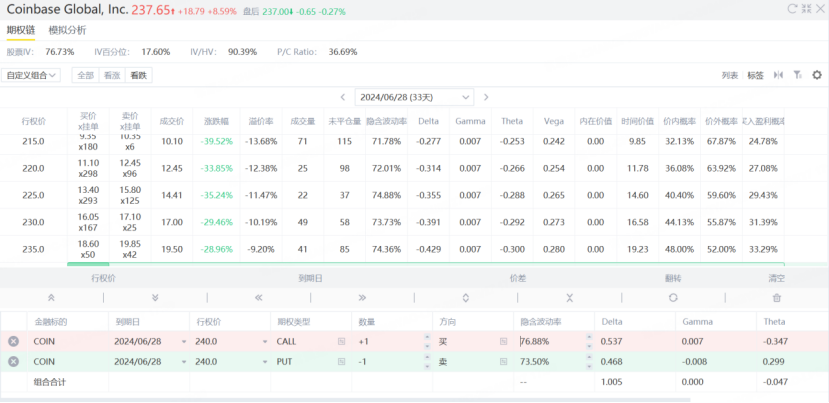The width and height of the screenshot is (829, 403).
Task: Click CALL row option type picker icon
Action: [x=342, y=342]
